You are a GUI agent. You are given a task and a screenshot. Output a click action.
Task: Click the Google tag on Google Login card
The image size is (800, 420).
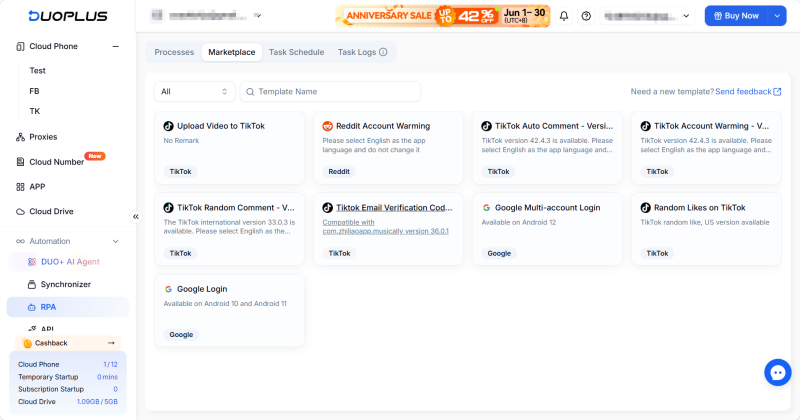[181, 335]
